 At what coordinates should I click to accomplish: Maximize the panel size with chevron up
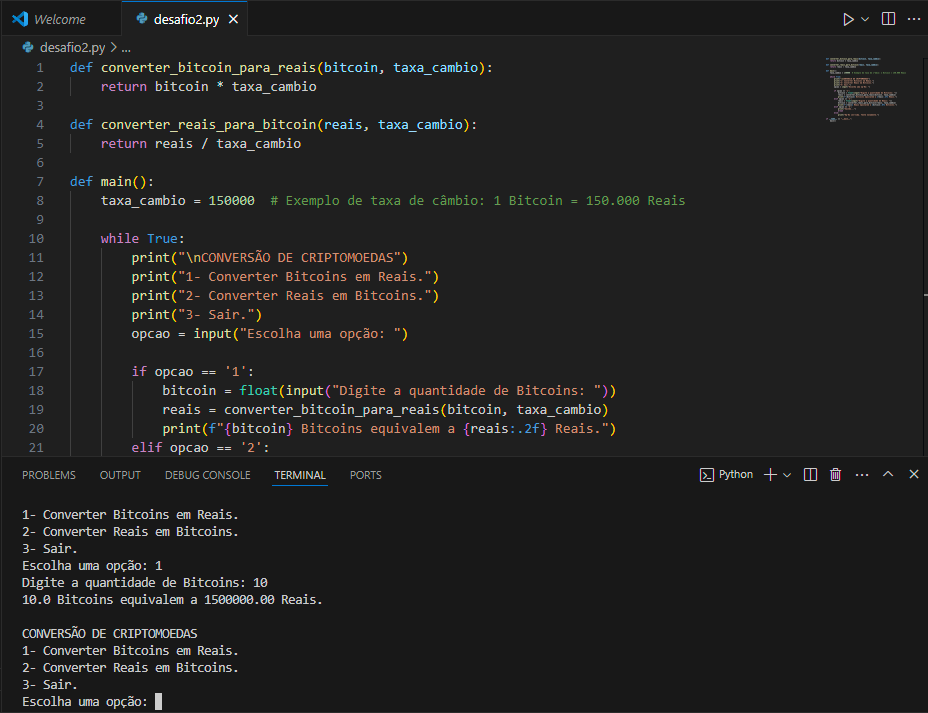[888, 475]
